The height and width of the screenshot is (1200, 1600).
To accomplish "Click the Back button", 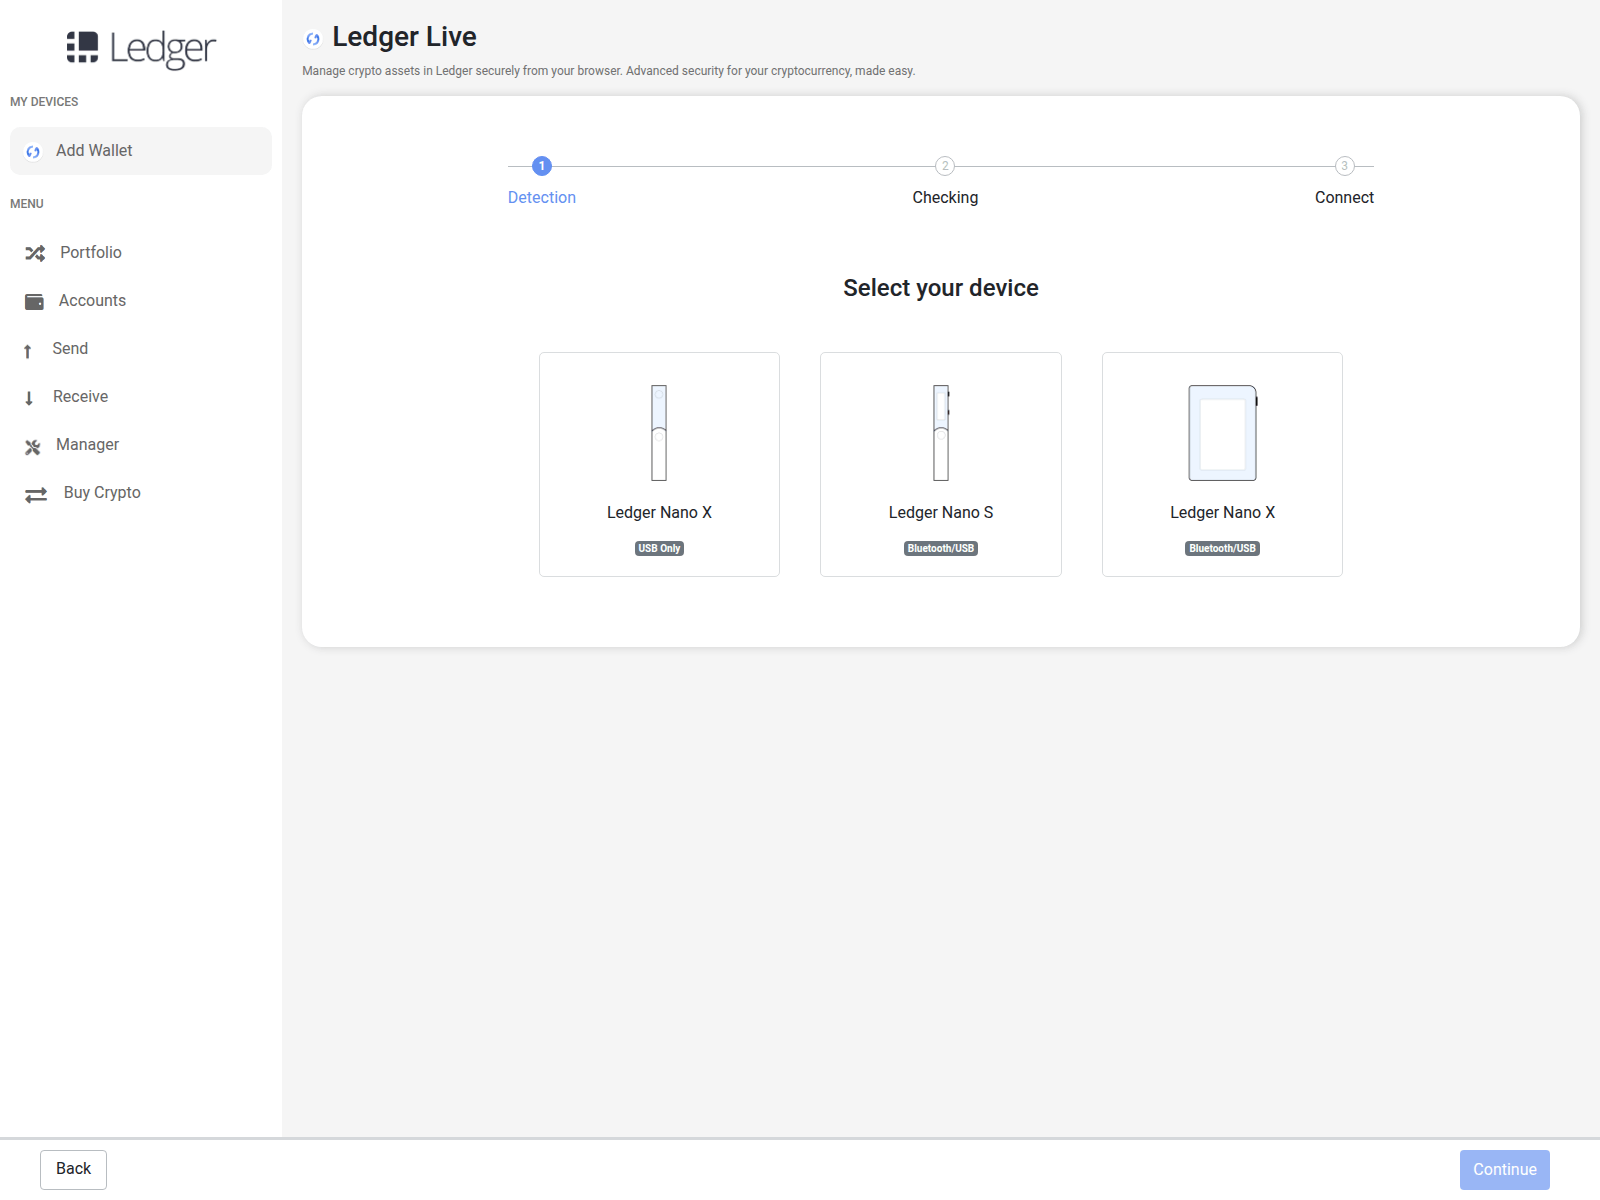I will pos(73,1169).
